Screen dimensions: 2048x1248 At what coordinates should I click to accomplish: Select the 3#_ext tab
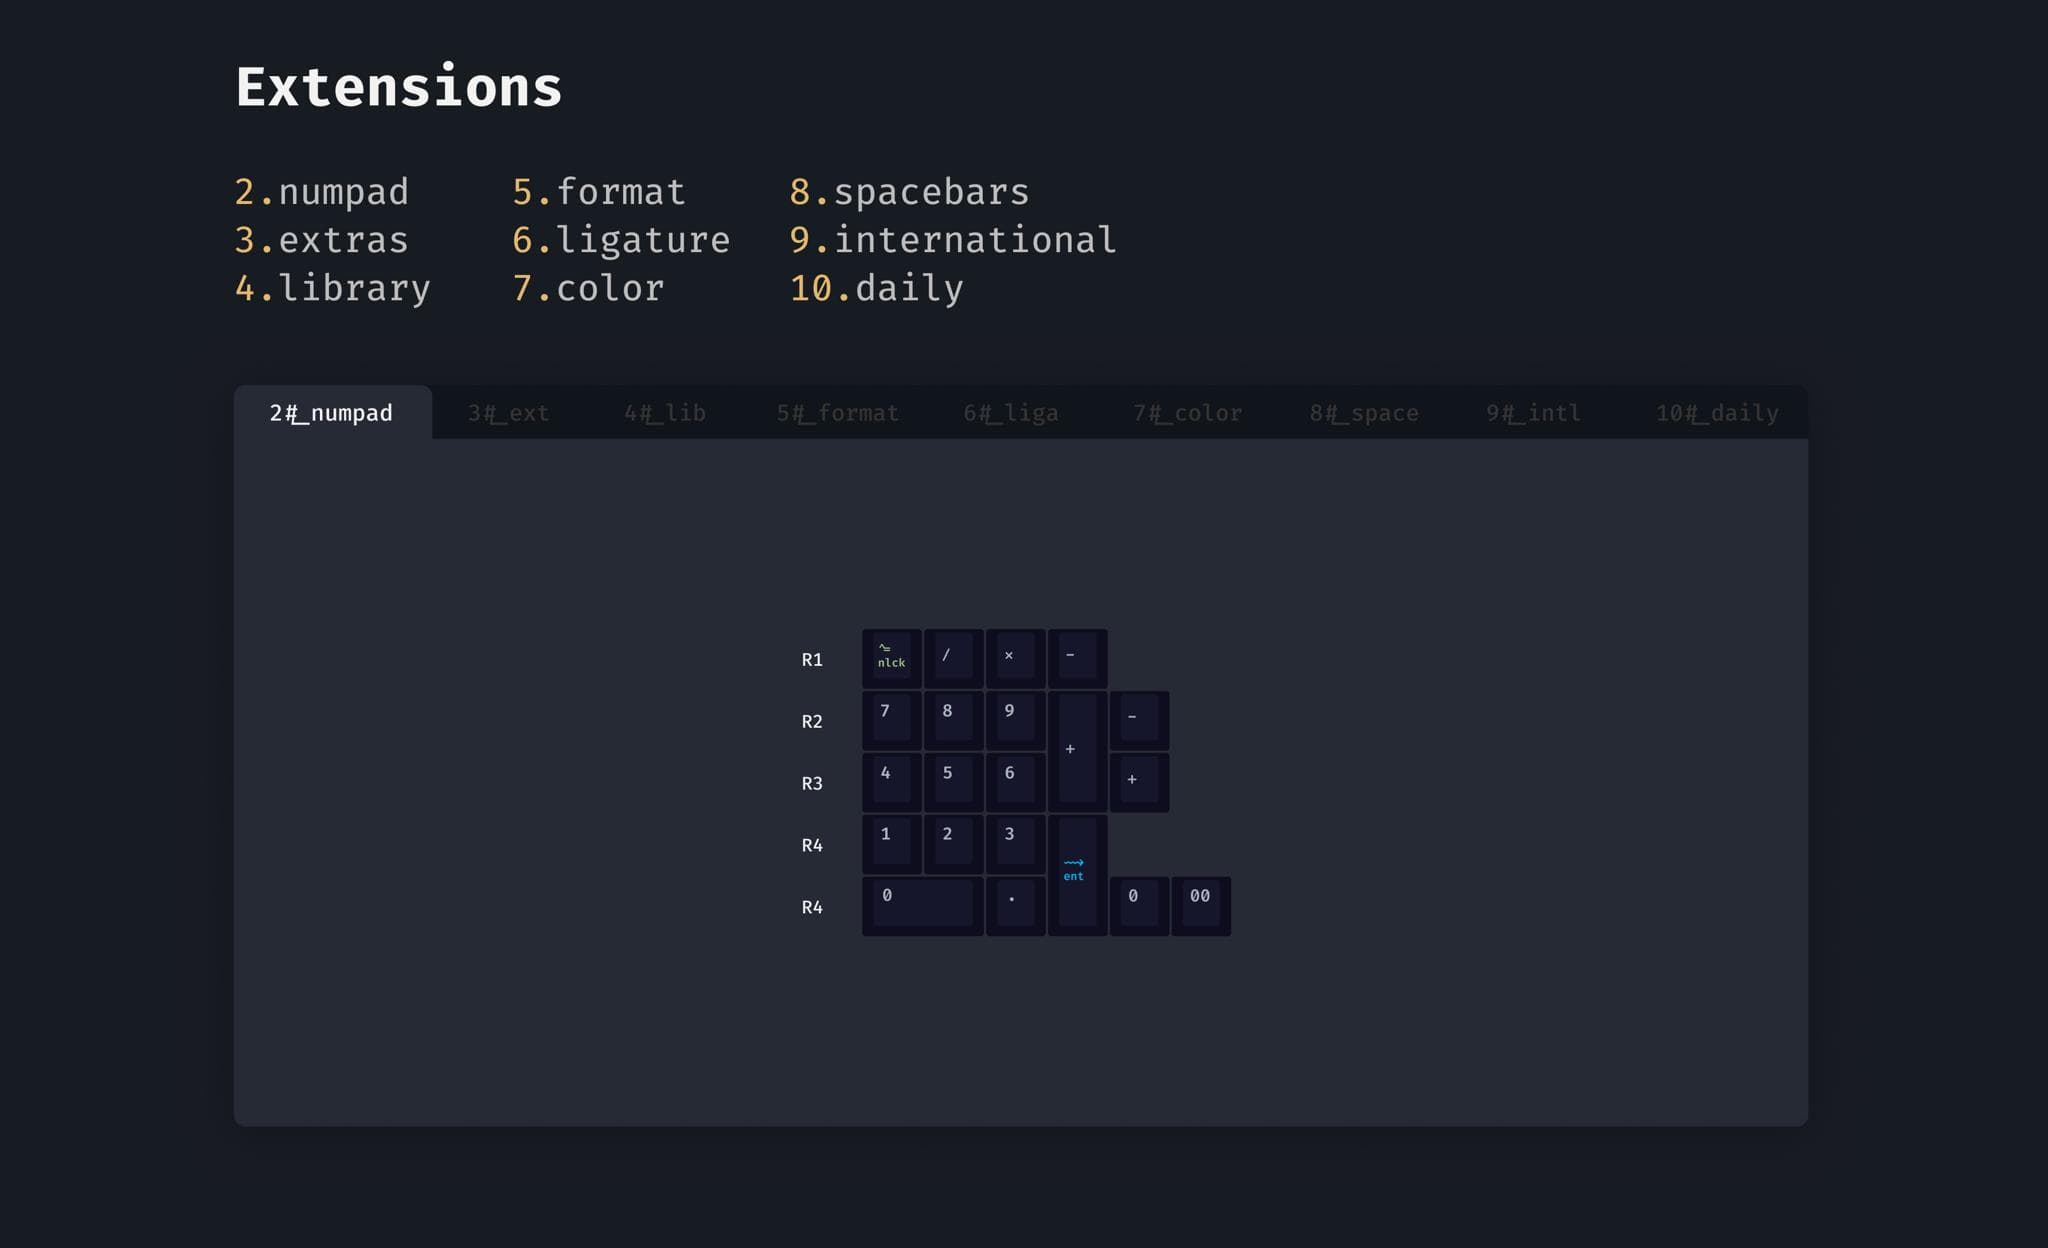click(x=508, y=413)
